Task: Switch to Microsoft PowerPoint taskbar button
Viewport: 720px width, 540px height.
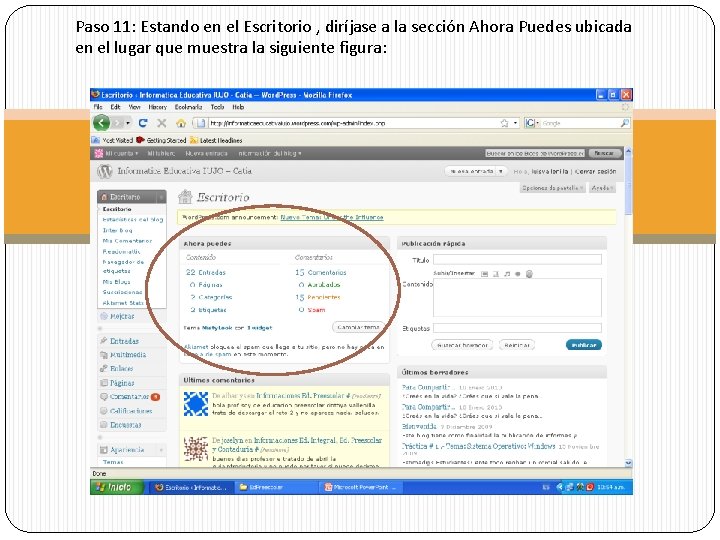Action: 361,487
